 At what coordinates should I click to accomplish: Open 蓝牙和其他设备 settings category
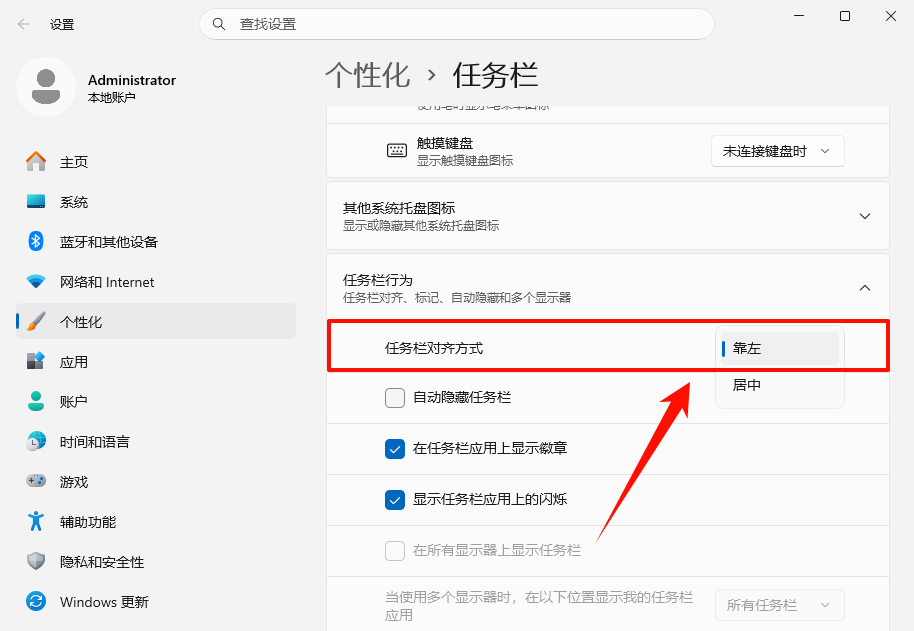pyautogui.click(x=156, y=241)
